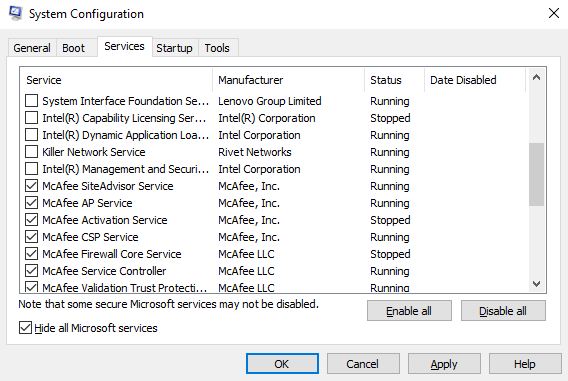
Task: Click Stopped status of Intel Capability Licensing
Action: click(390, 118)
